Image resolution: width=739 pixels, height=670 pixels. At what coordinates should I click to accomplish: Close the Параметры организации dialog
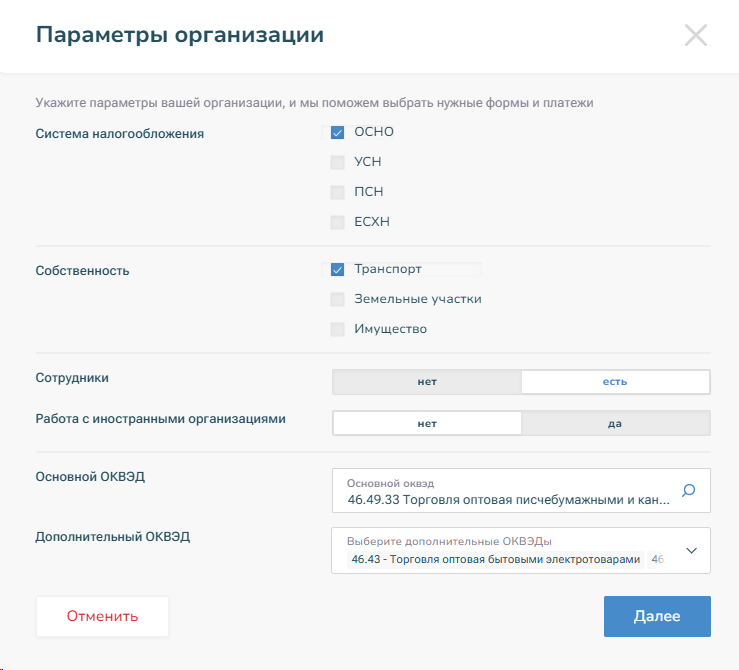point(695,35)
